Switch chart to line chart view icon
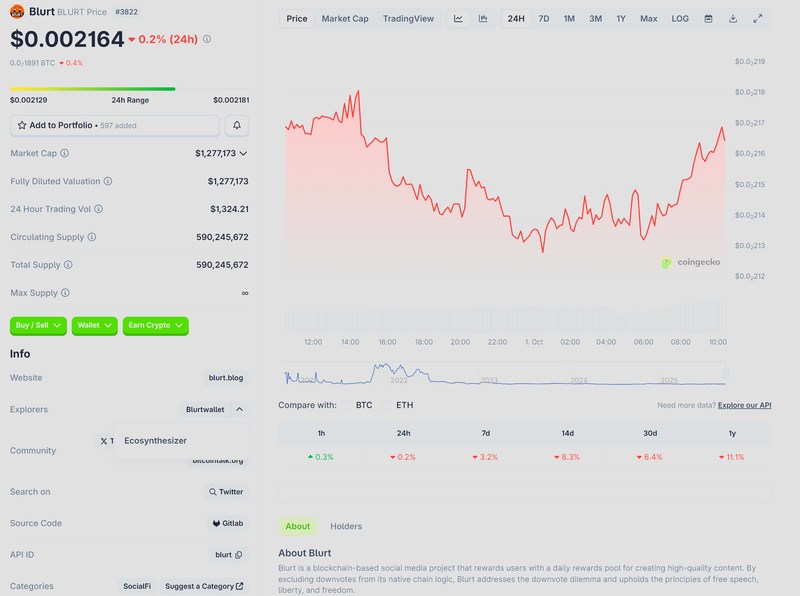This screenshot has height=596, width=800. point(458,19)
